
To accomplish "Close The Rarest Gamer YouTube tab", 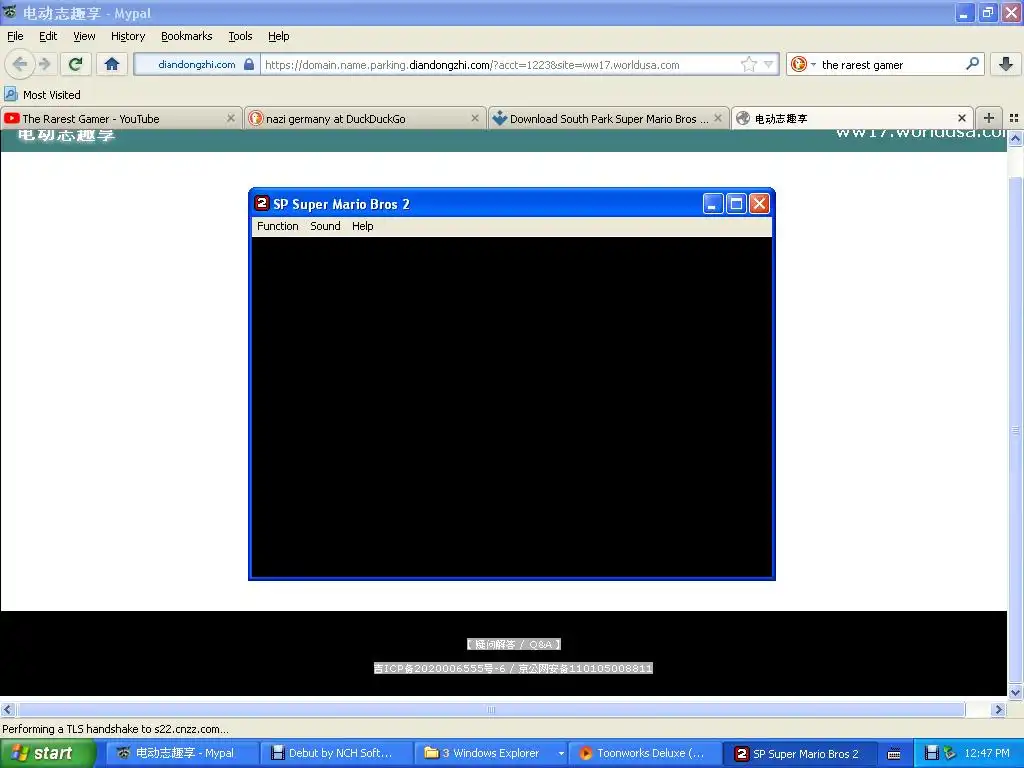I will pos(231,118).
